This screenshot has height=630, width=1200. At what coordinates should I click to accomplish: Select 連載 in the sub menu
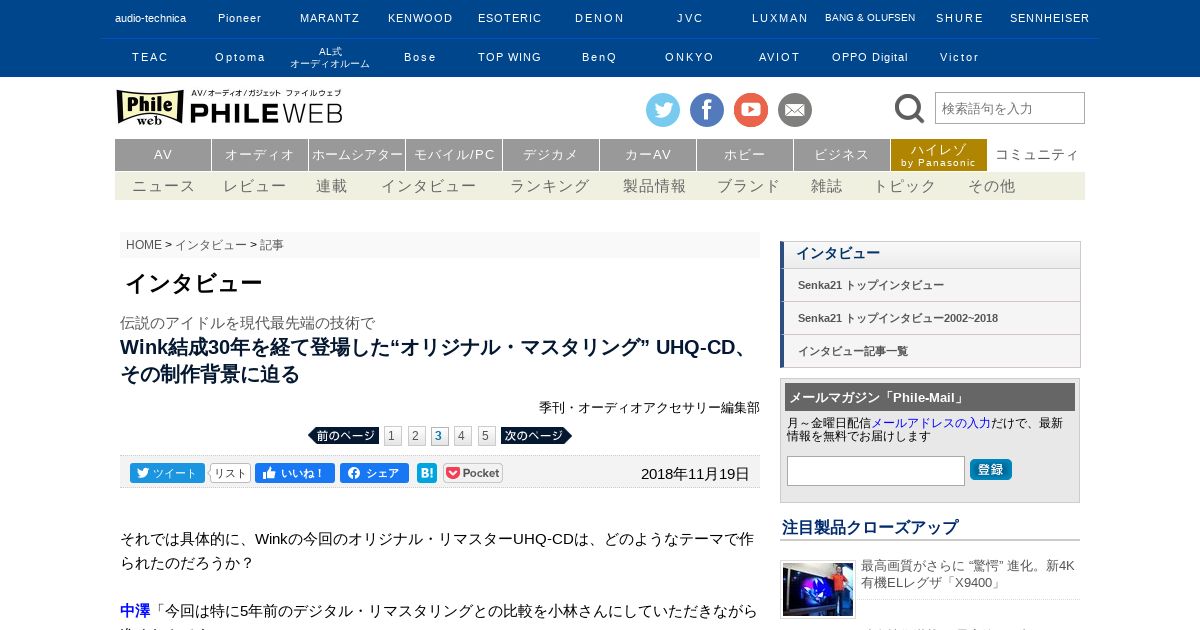(x=332, y=186)
